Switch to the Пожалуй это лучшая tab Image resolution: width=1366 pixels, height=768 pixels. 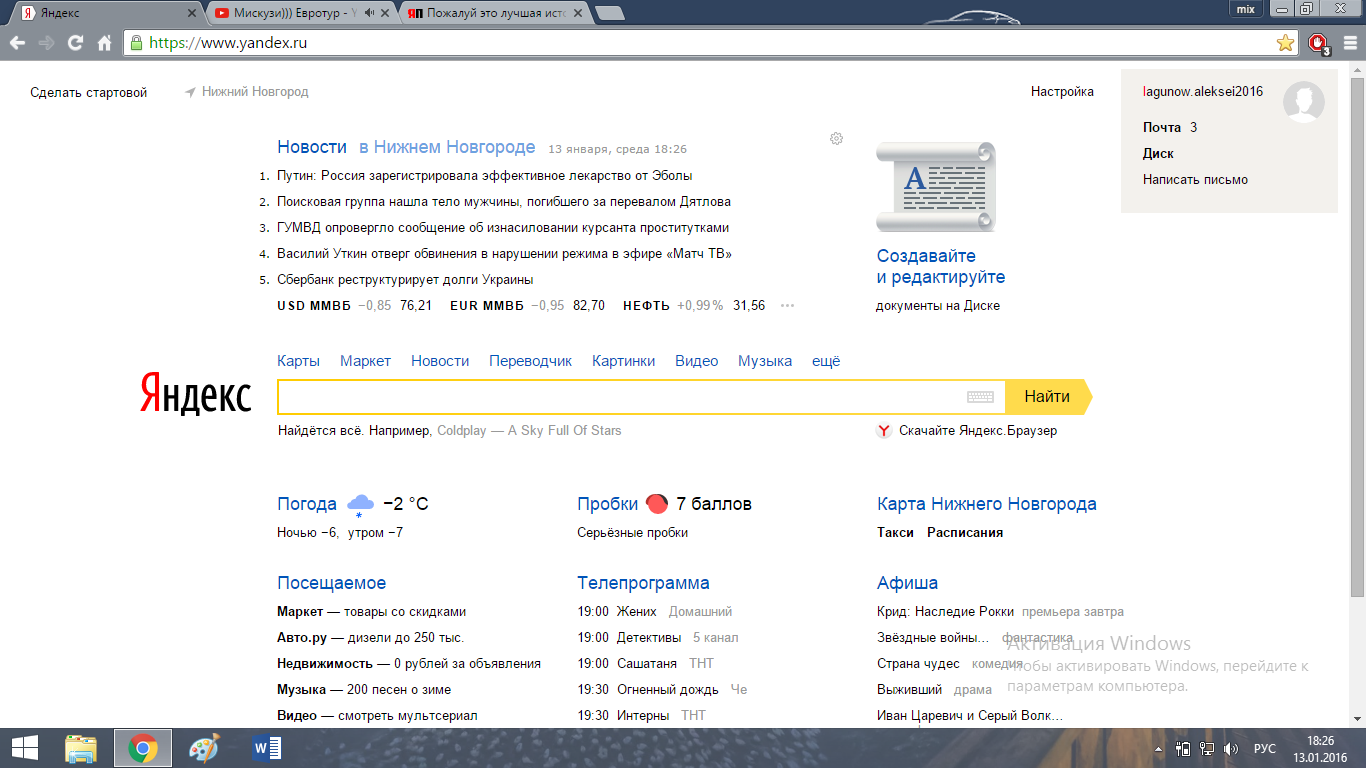coord(495,13)
